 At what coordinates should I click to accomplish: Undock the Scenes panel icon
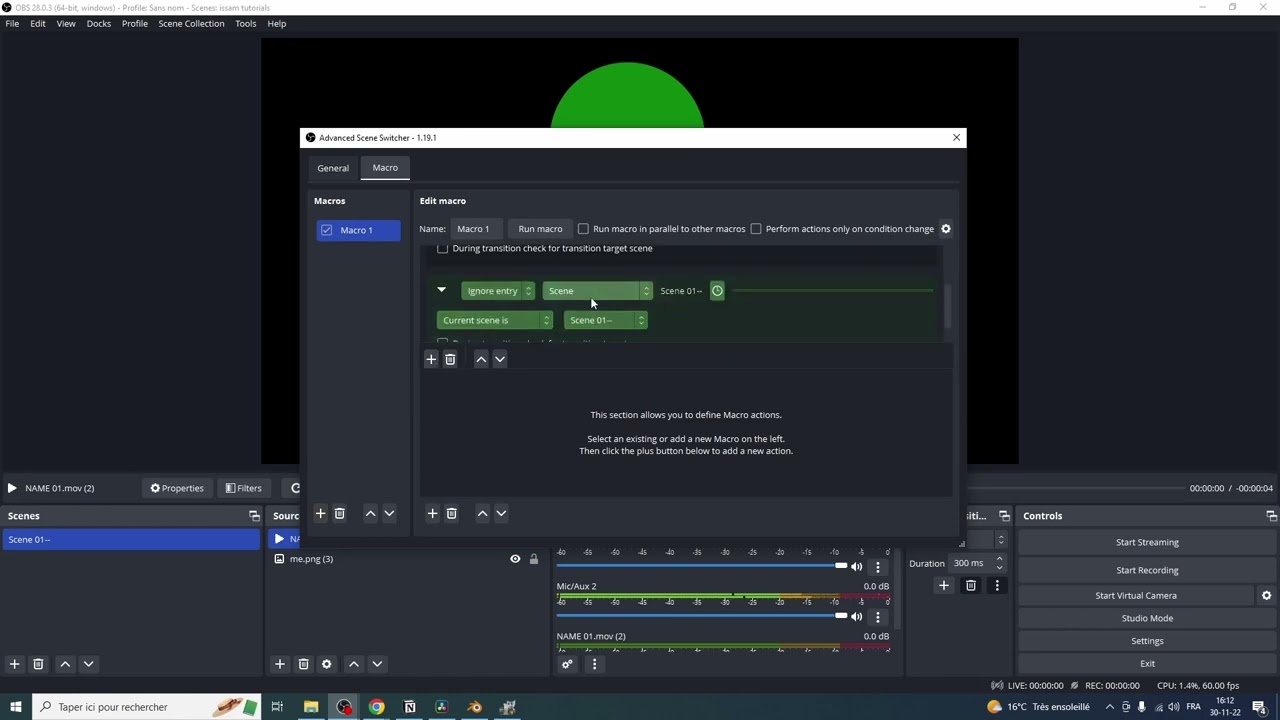(x=254, y=516)
